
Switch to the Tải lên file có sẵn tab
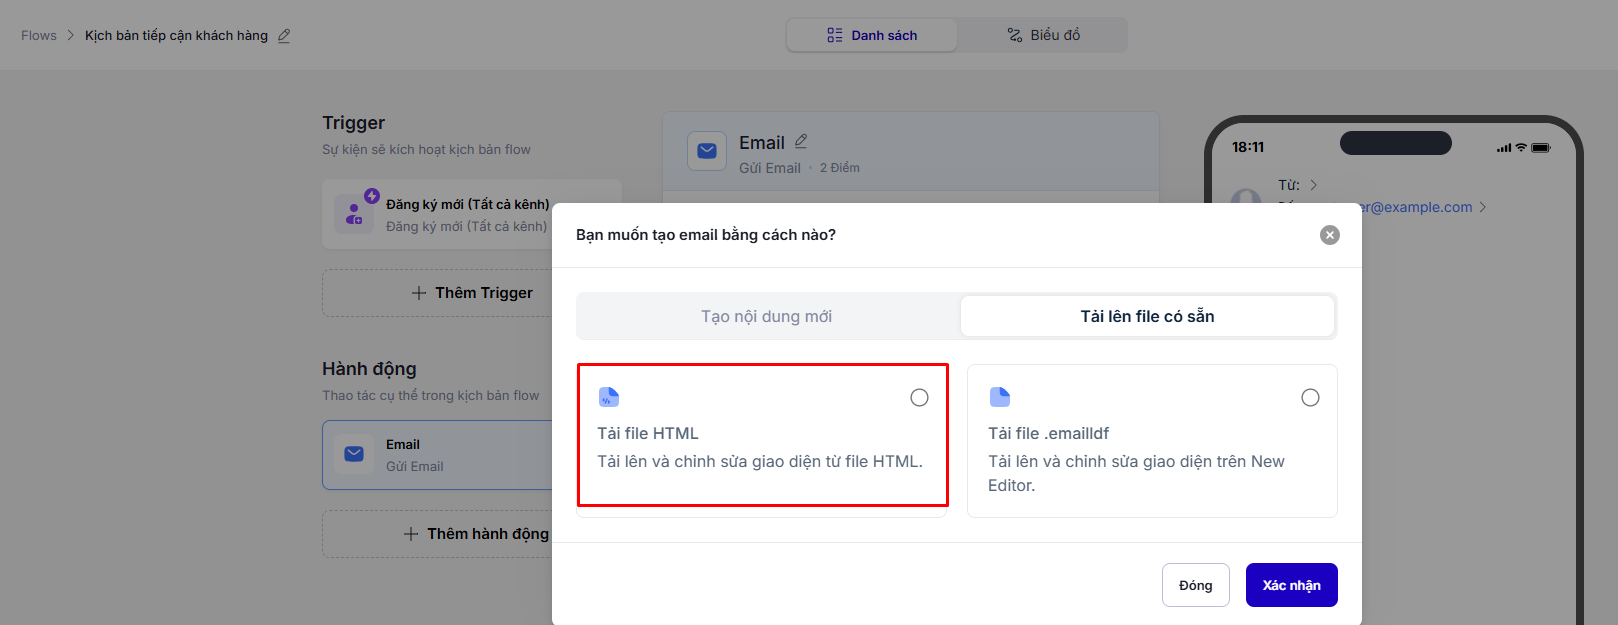1147,317
